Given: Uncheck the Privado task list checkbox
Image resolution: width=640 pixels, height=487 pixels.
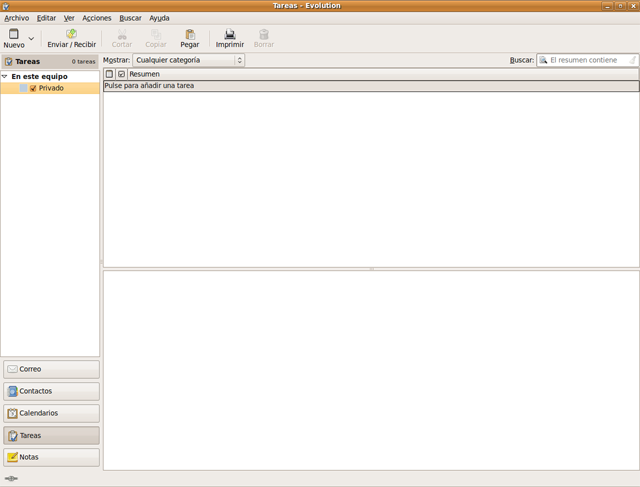Looking at the screenshot, I should coord(33,88).
